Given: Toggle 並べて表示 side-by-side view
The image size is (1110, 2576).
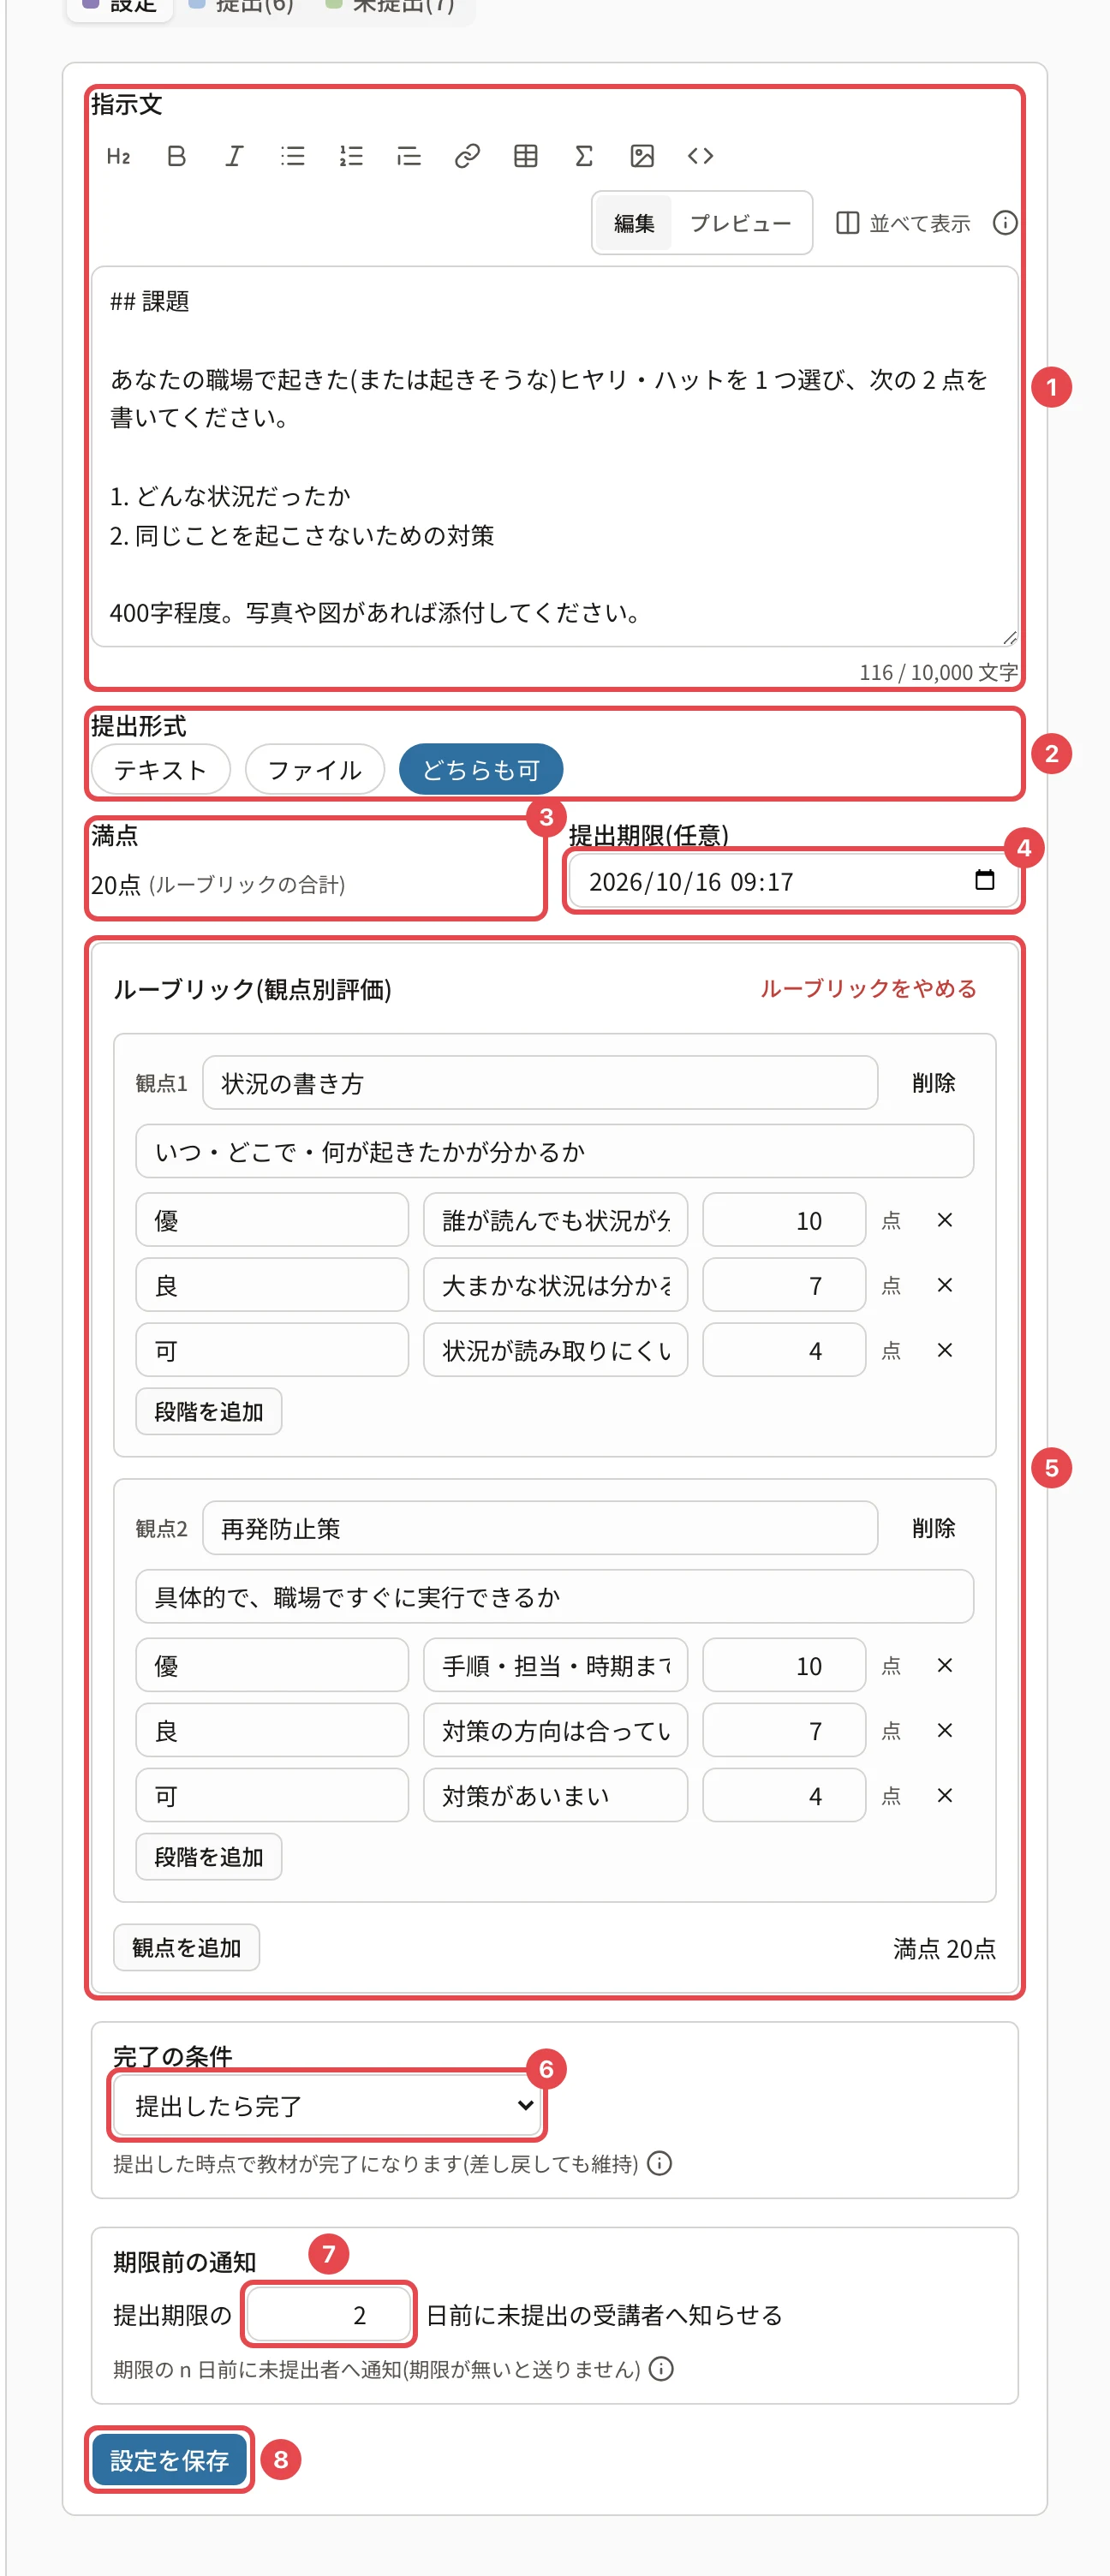Looking at the screenshot, I should pyautogui.click(x=903, y=223).
